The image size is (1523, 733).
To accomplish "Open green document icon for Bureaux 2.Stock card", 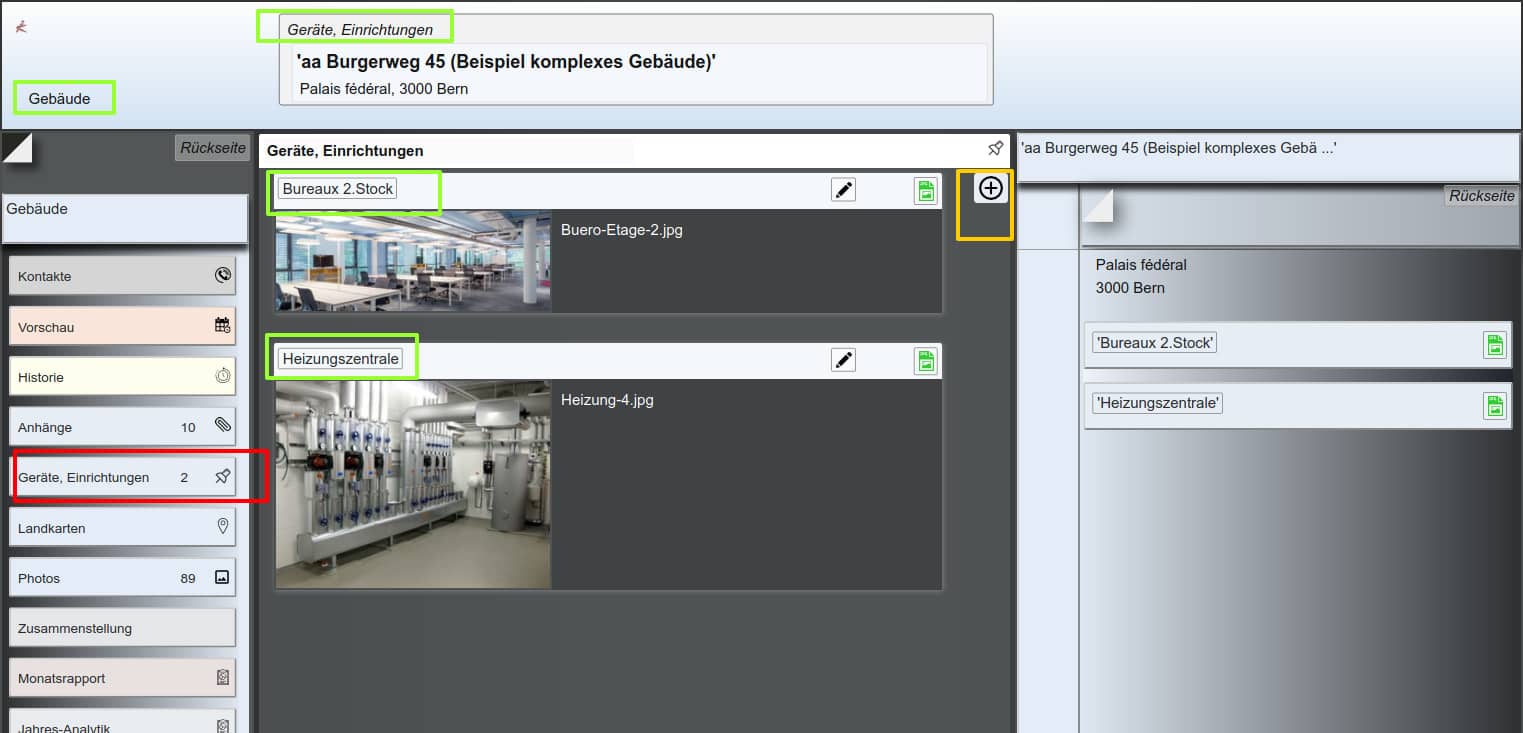I will click(x=925, y=191).
